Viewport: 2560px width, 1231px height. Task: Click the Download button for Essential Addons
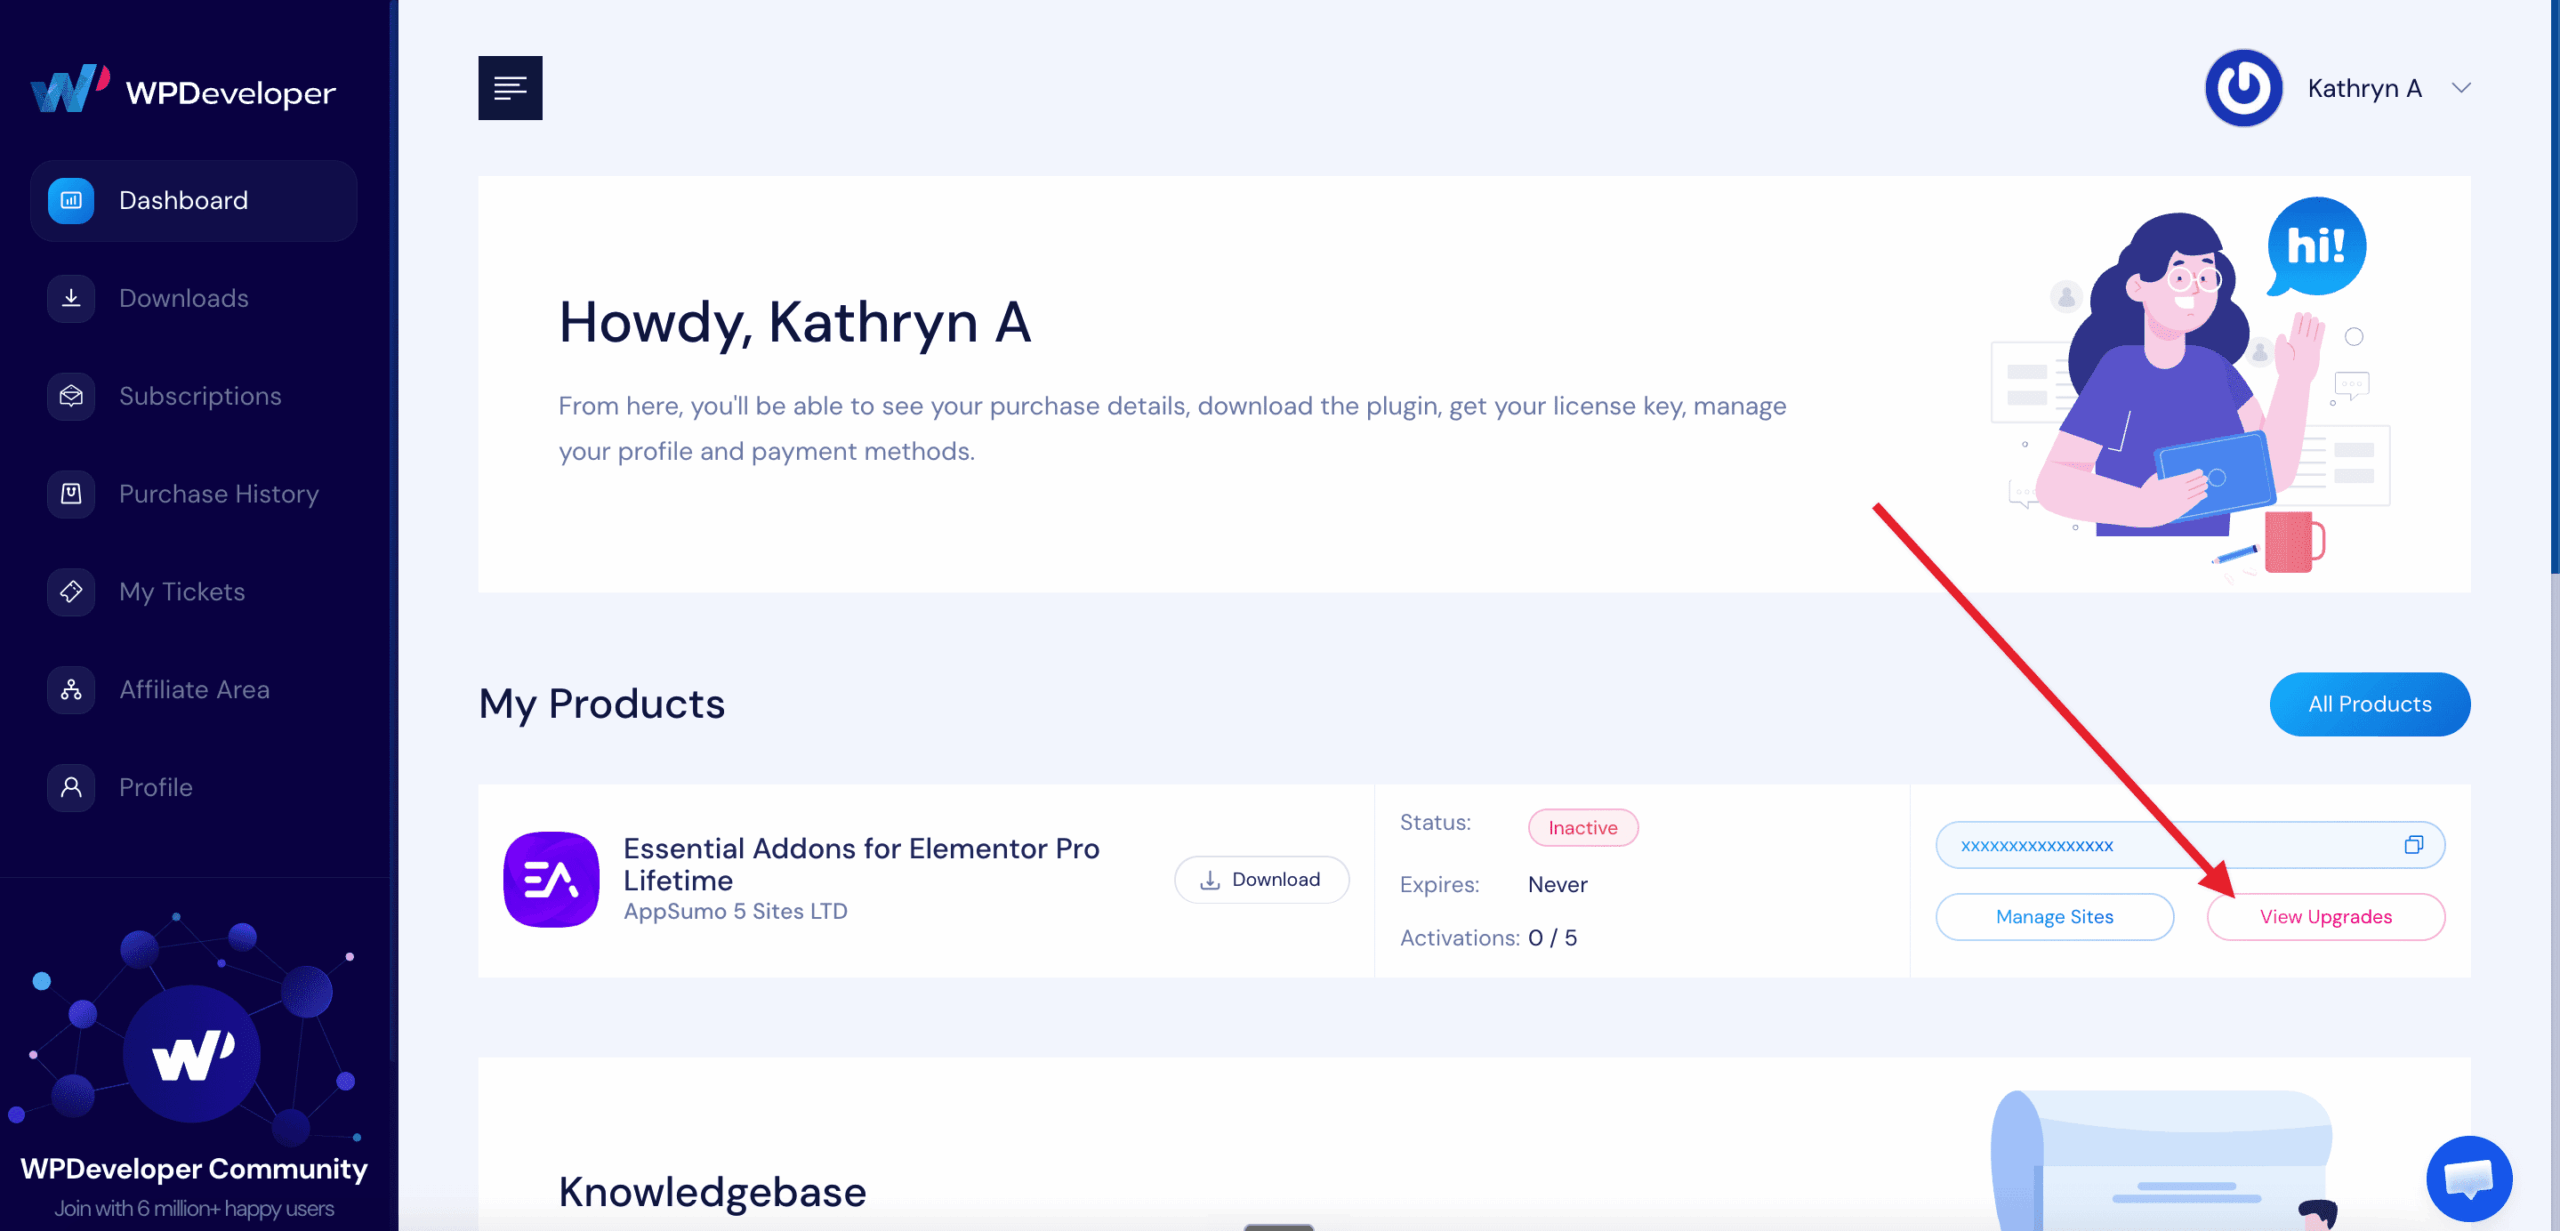(1261, 880)
